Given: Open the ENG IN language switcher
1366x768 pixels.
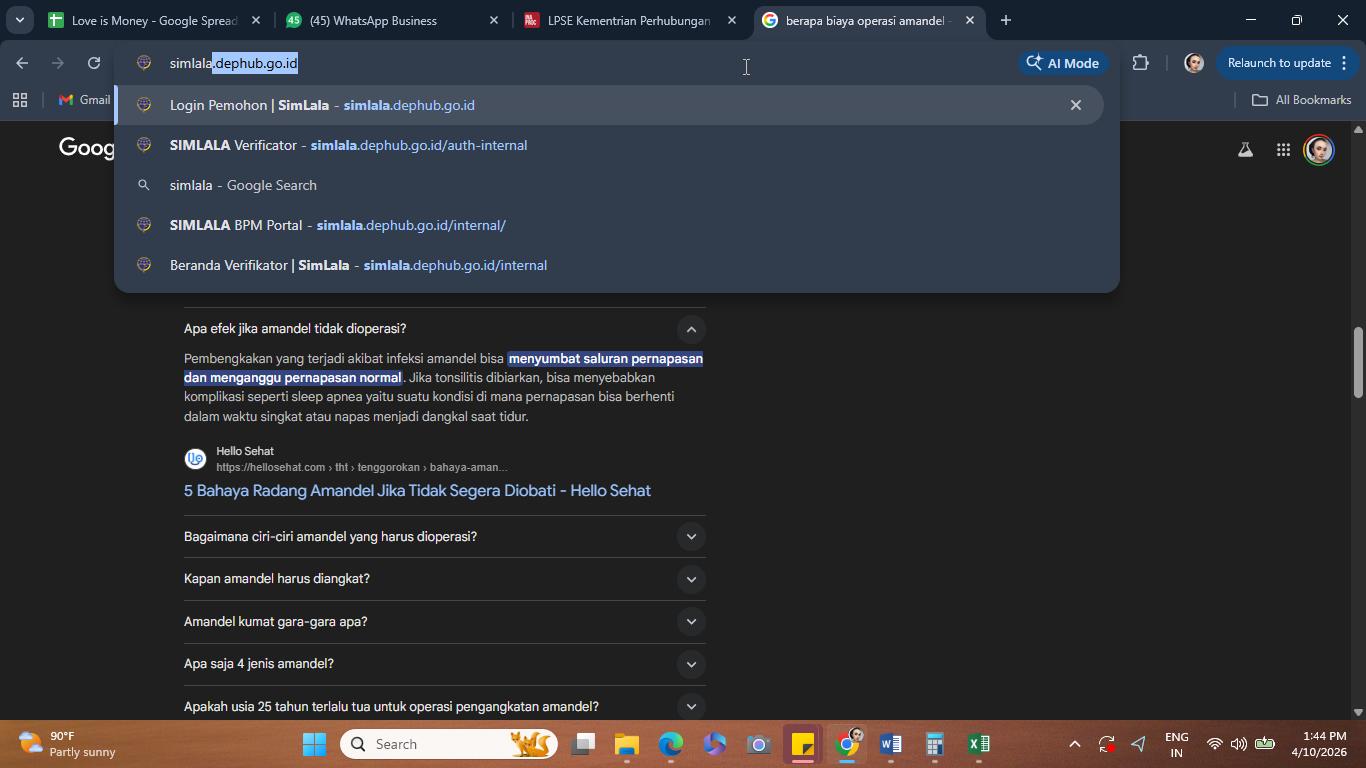Looking at the screenshot, I should click(x=1177, y=744).
